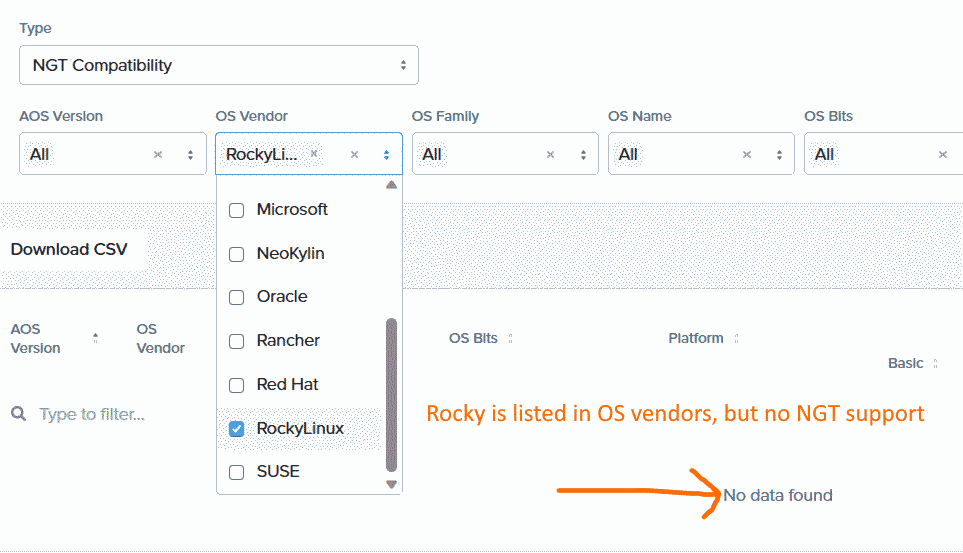Check the Red Hat vendor checkbox
Screen dimensions: 963x553
coord(236,385)
